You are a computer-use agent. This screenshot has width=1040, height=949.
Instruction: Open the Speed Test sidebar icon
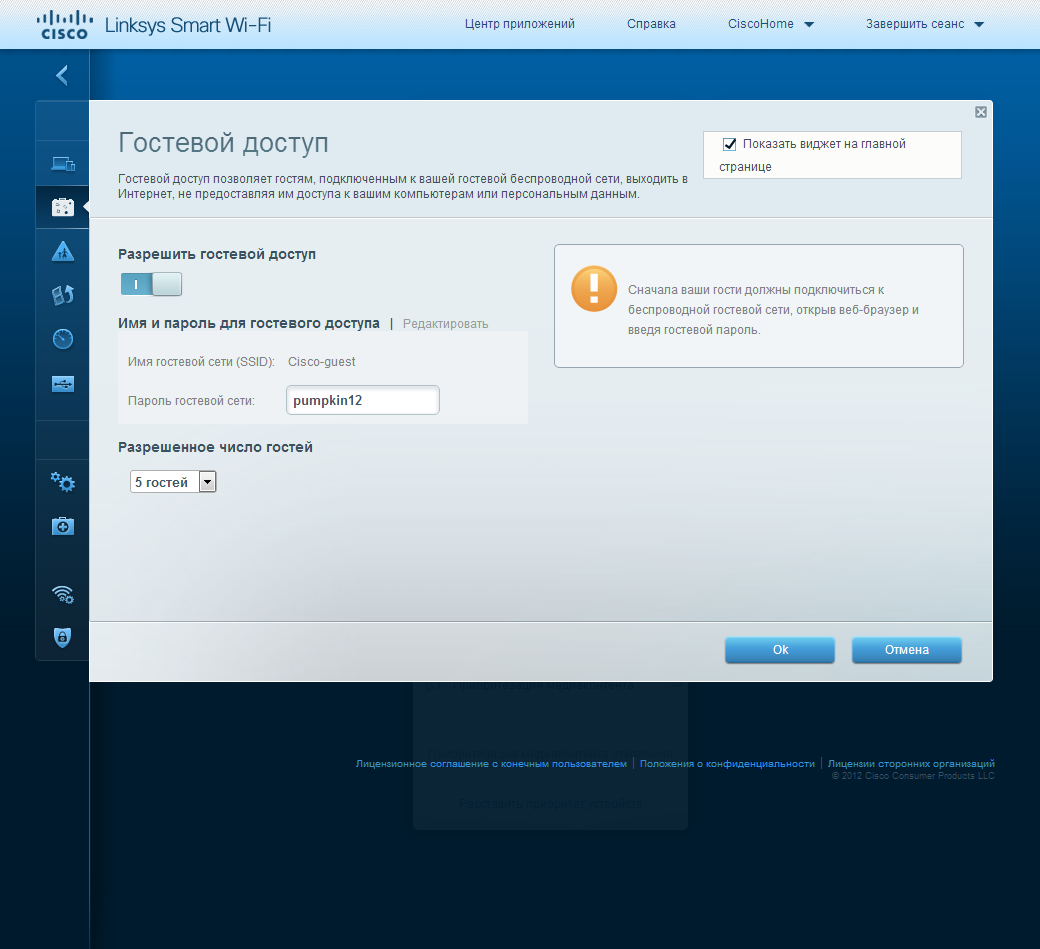[63, 339]
